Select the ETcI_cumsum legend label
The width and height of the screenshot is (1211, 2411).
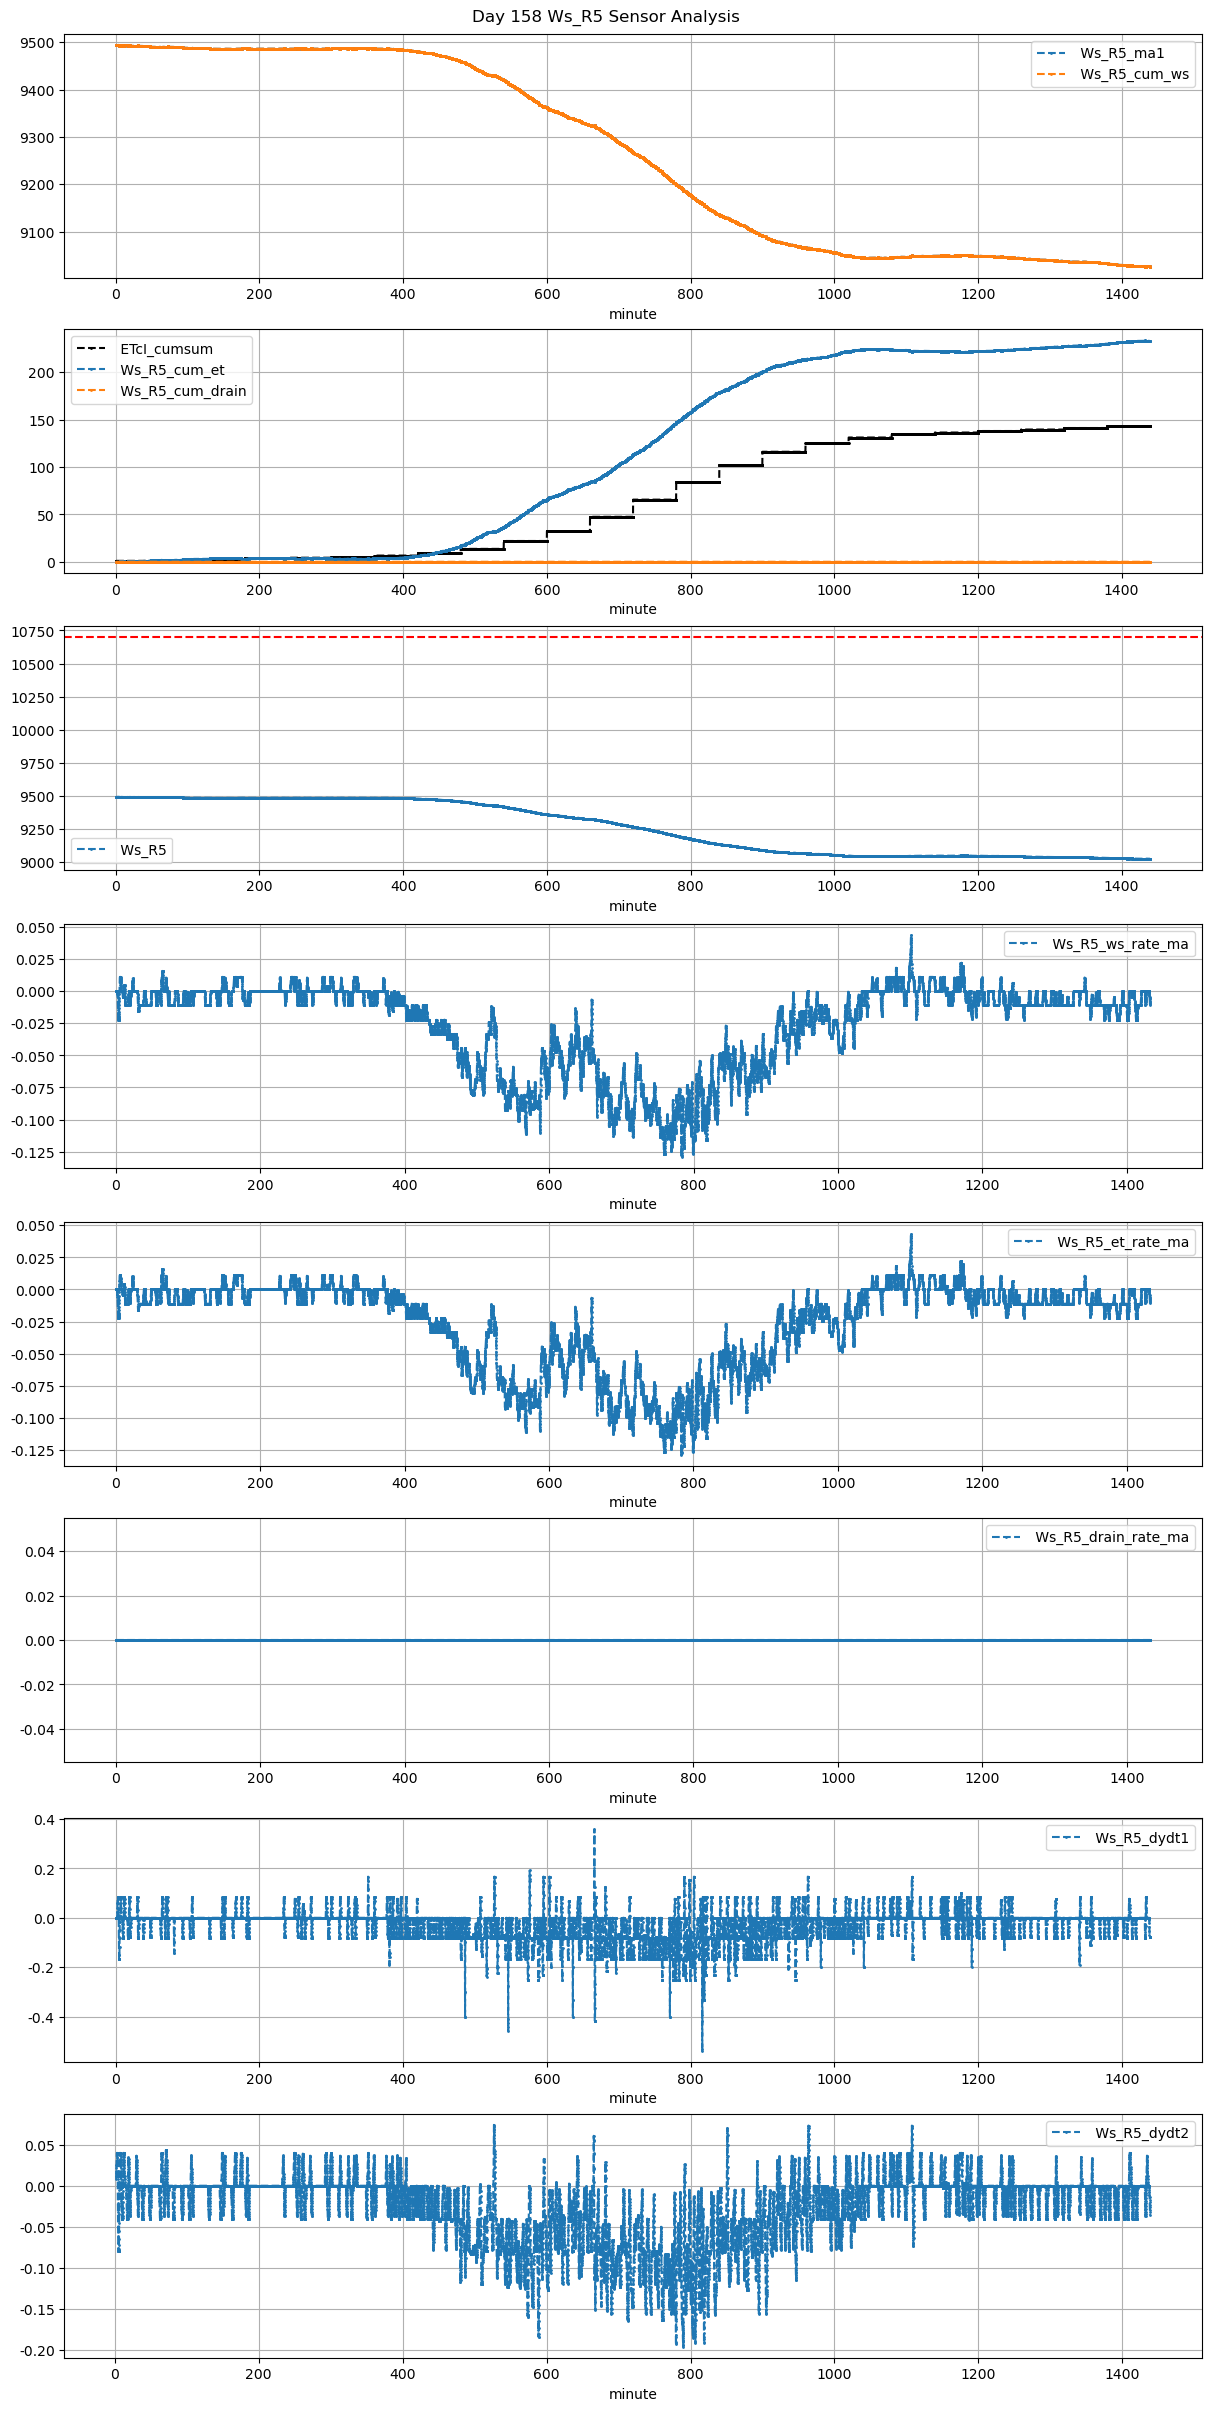[x=166, y=349]
